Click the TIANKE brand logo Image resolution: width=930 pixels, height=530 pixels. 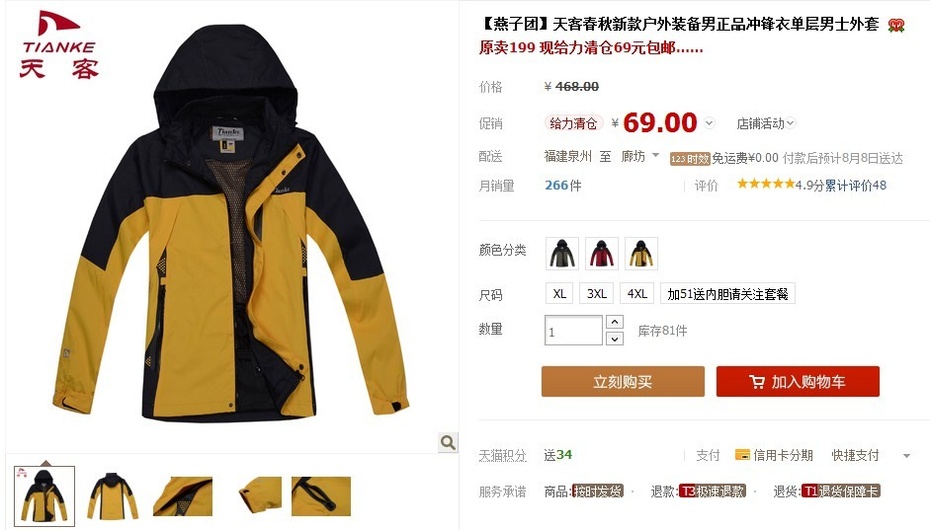tap(59, 44)
